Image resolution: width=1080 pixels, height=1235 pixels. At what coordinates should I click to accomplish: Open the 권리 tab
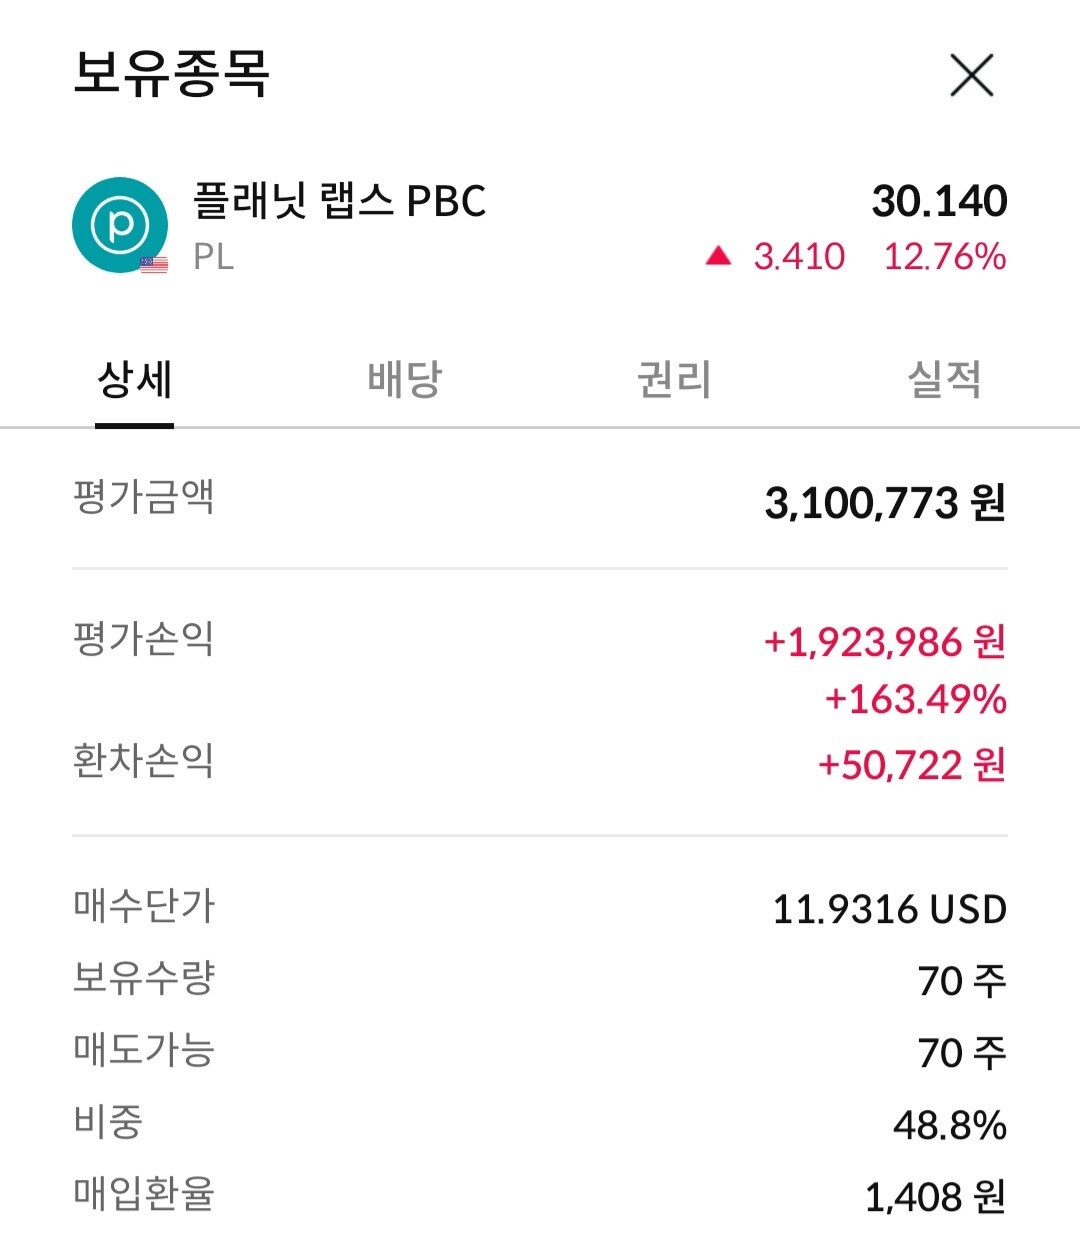[674, 380]
